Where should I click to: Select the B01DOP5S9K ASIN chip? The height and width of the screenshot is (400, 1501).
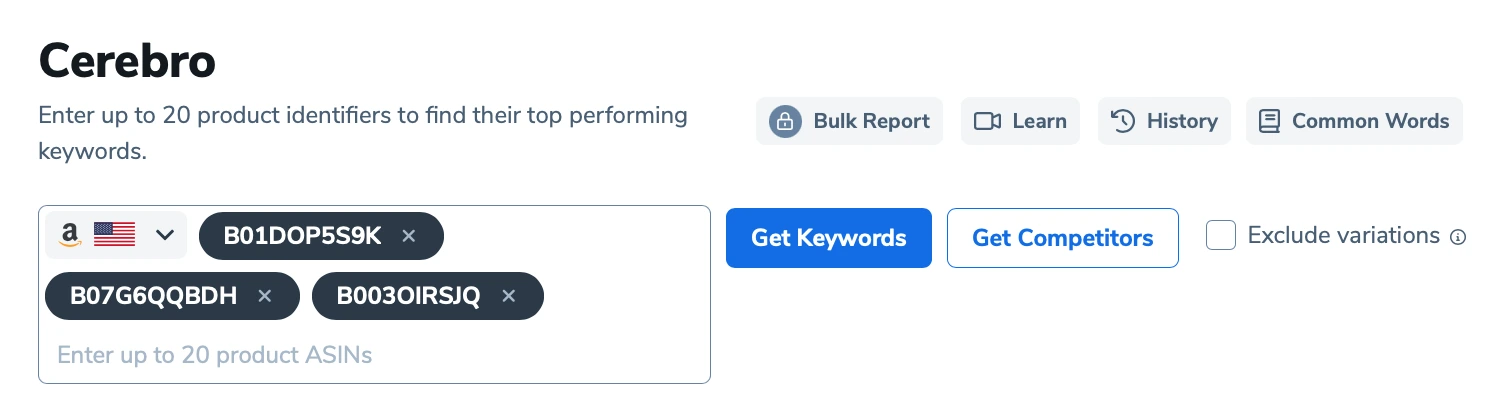click(x=302, y=236)
